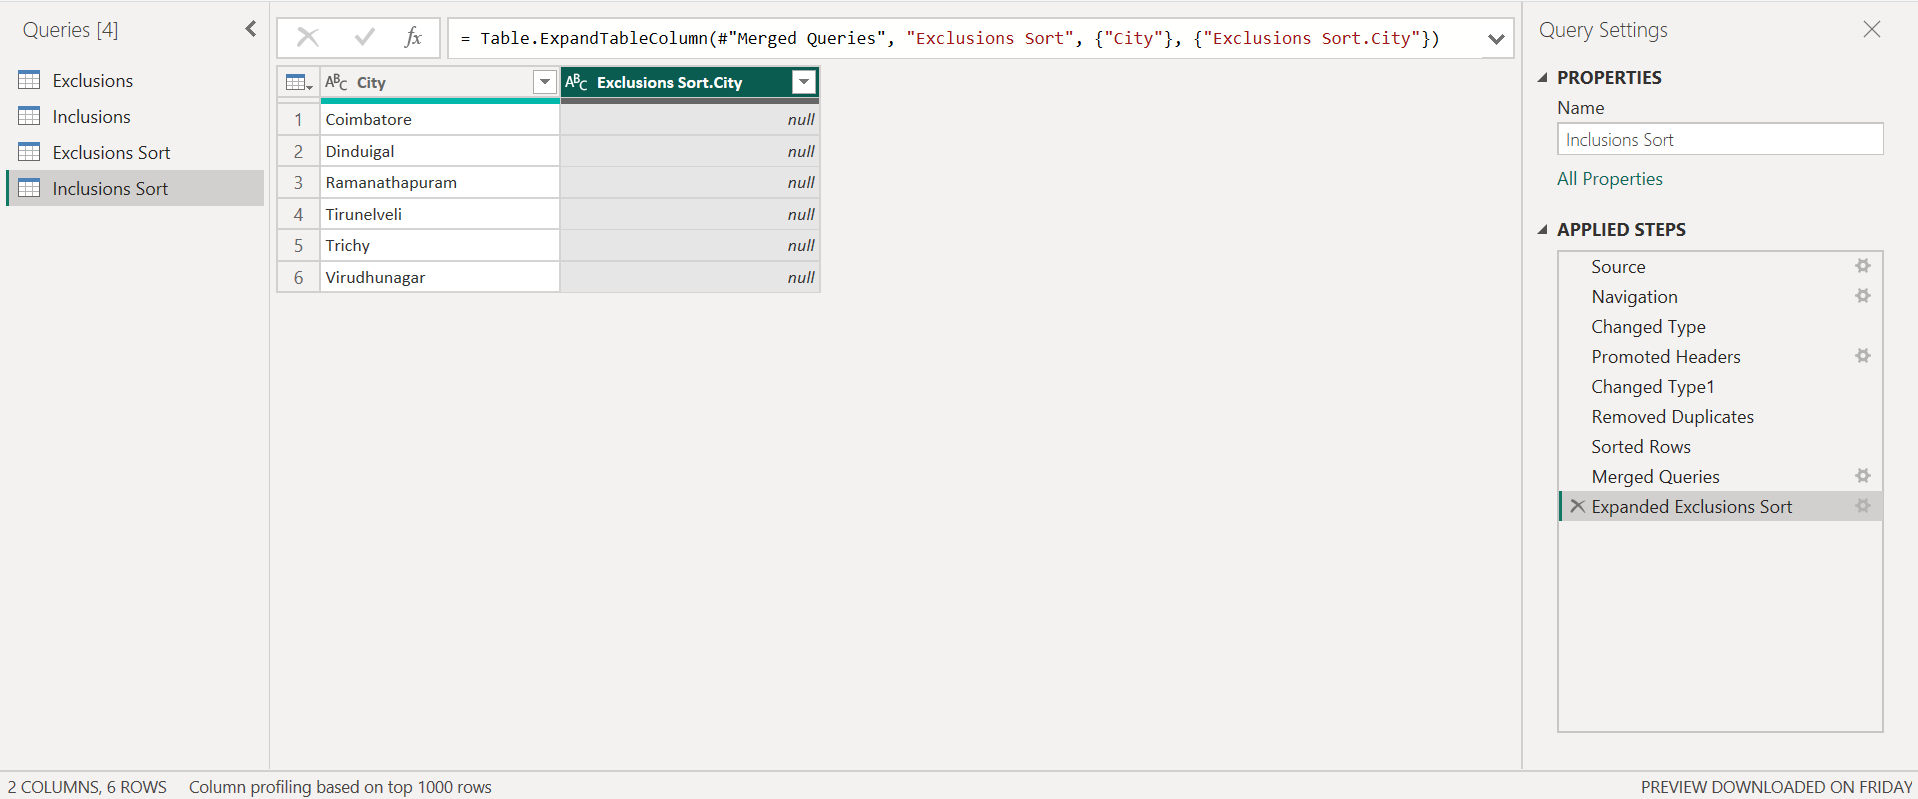The image size is (1918, 799).
Task: Open settings gear for Source step
Action: coord(1863,266)
